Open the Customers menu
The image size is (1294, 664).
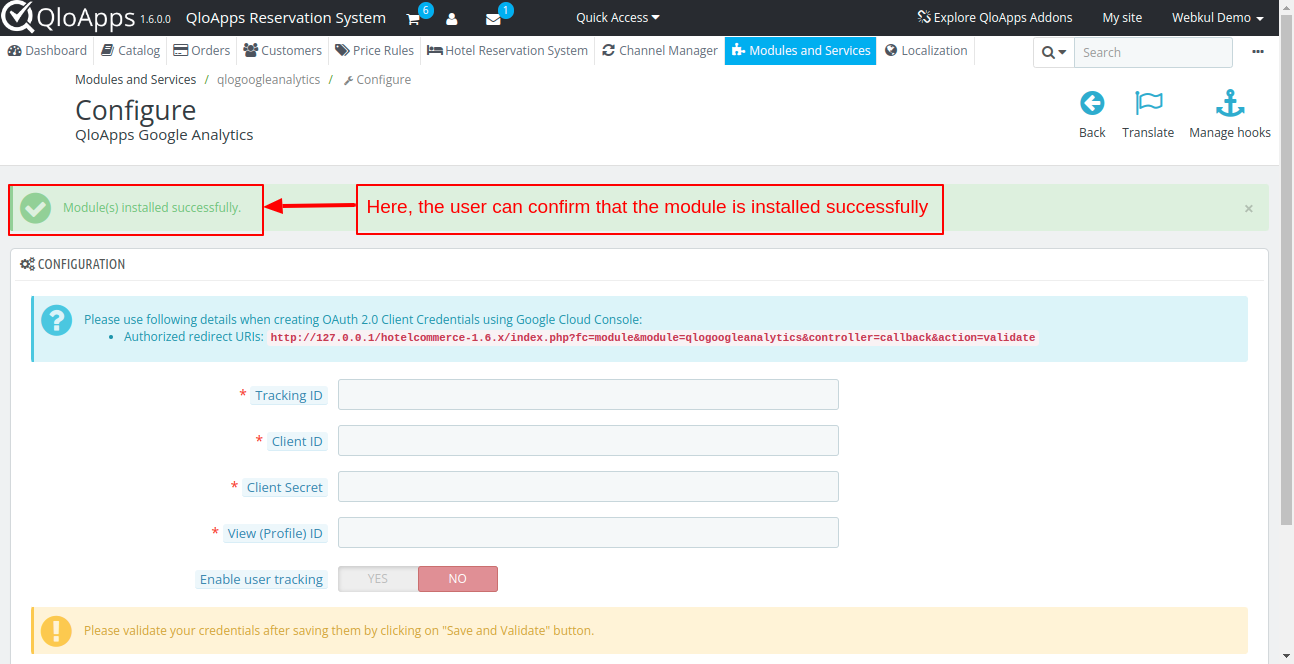[282, 50]
